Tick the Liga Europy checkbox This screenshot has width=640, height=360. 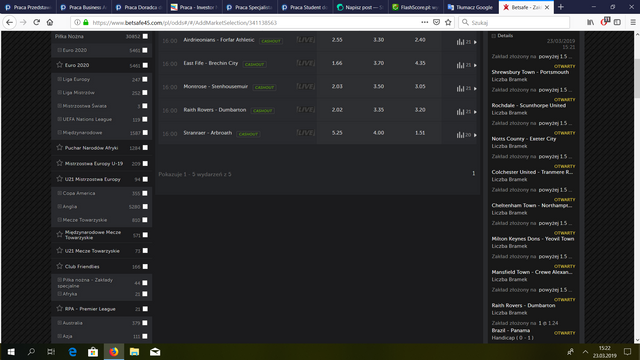pyautogui.click(x=145, y=79)
